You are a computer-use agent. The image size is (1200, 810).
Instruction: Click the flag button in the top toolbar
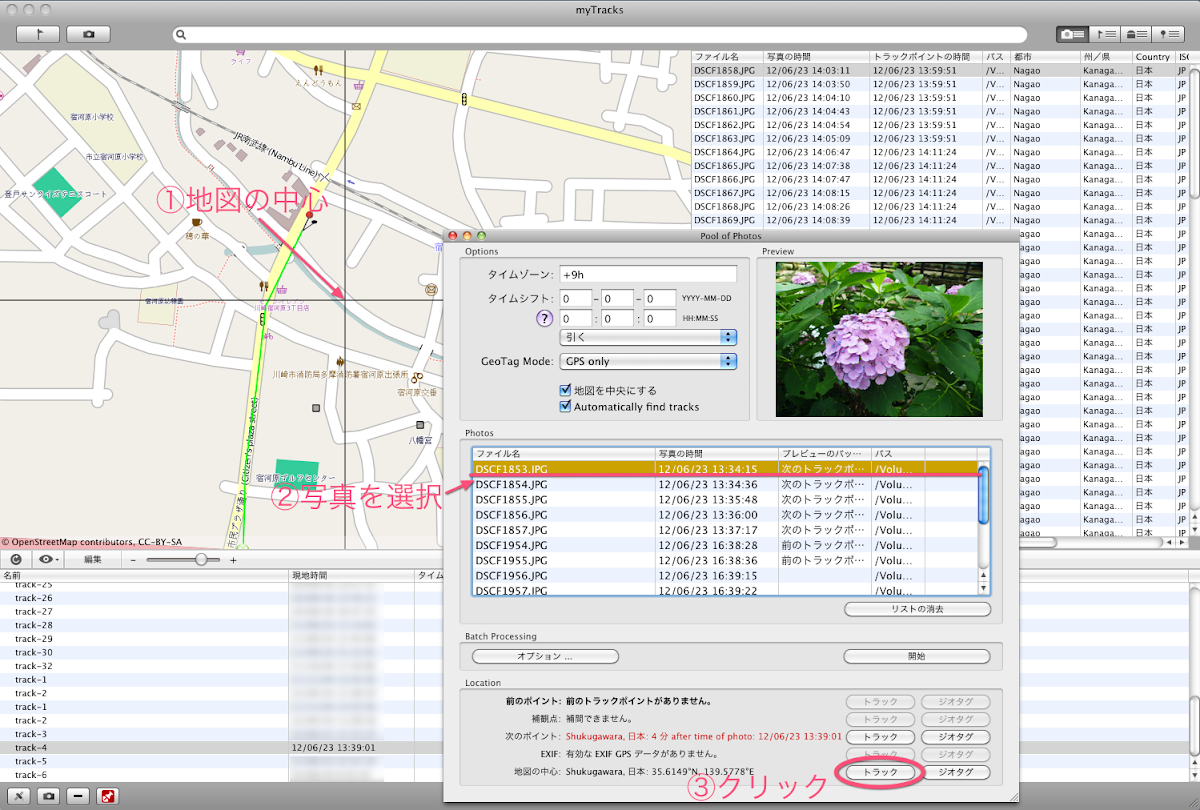click(37, 34)
